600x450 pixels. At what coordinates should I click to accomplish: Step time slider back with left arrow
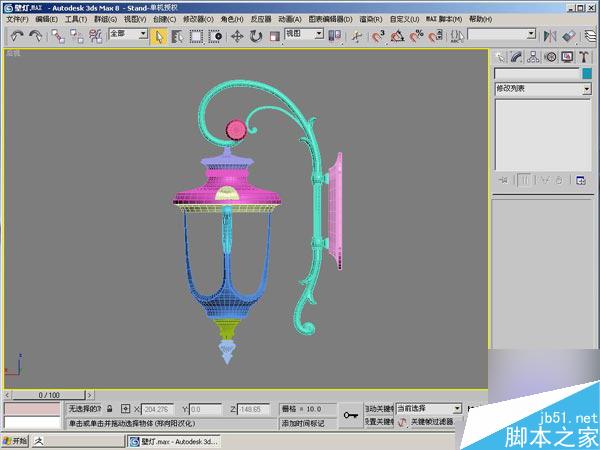[7, 395]
